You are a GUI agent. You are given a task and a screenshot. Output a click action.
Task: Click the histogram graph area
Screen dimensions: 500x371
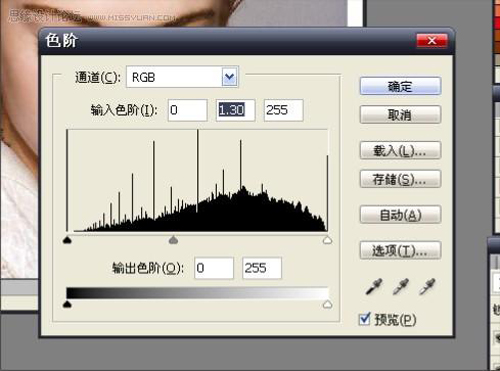(197, 180)
